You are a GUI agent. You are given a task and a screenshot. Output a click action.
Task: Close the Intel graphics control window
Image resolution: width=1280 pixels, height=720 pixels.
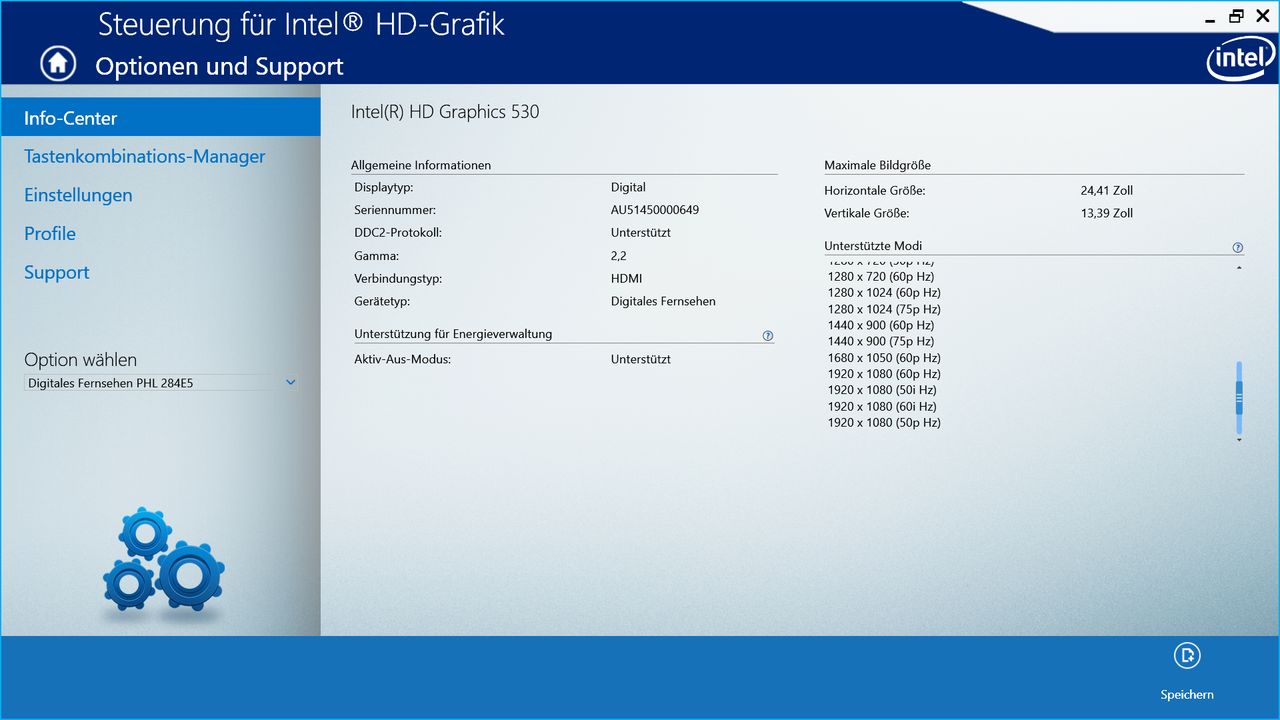click(x=1262, y=16)
